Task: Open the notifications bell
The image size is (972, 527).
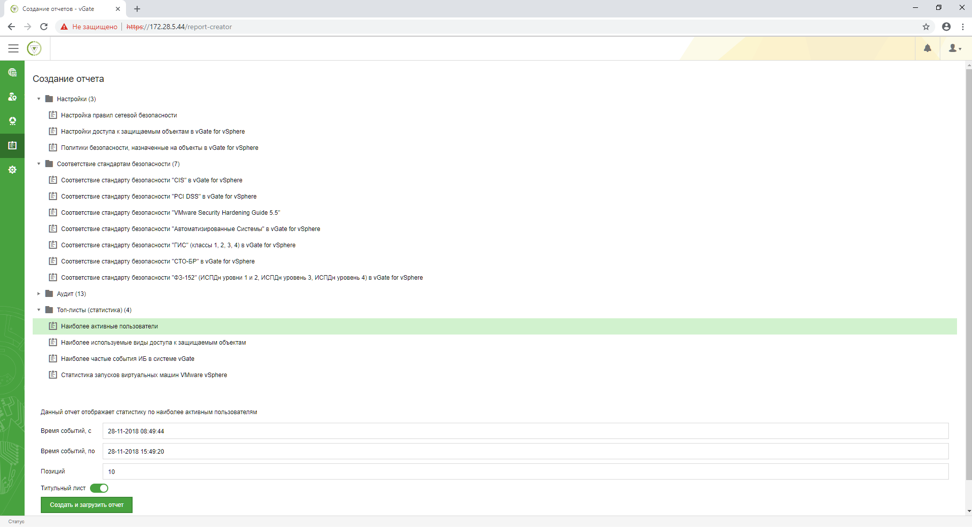Action: 927,48
